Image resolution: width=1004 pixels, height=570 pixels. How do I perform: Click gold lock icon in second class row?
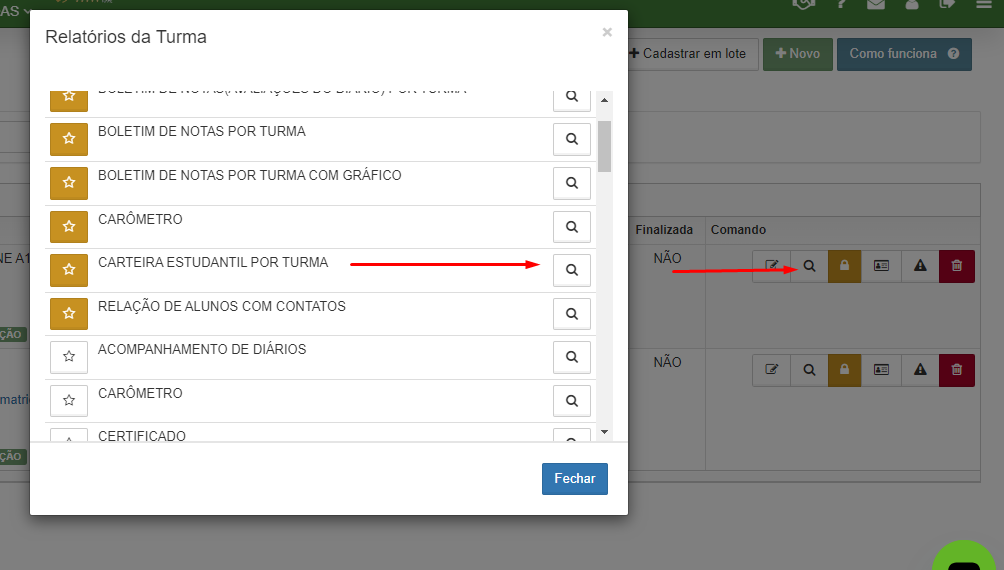tap(845, 370)
